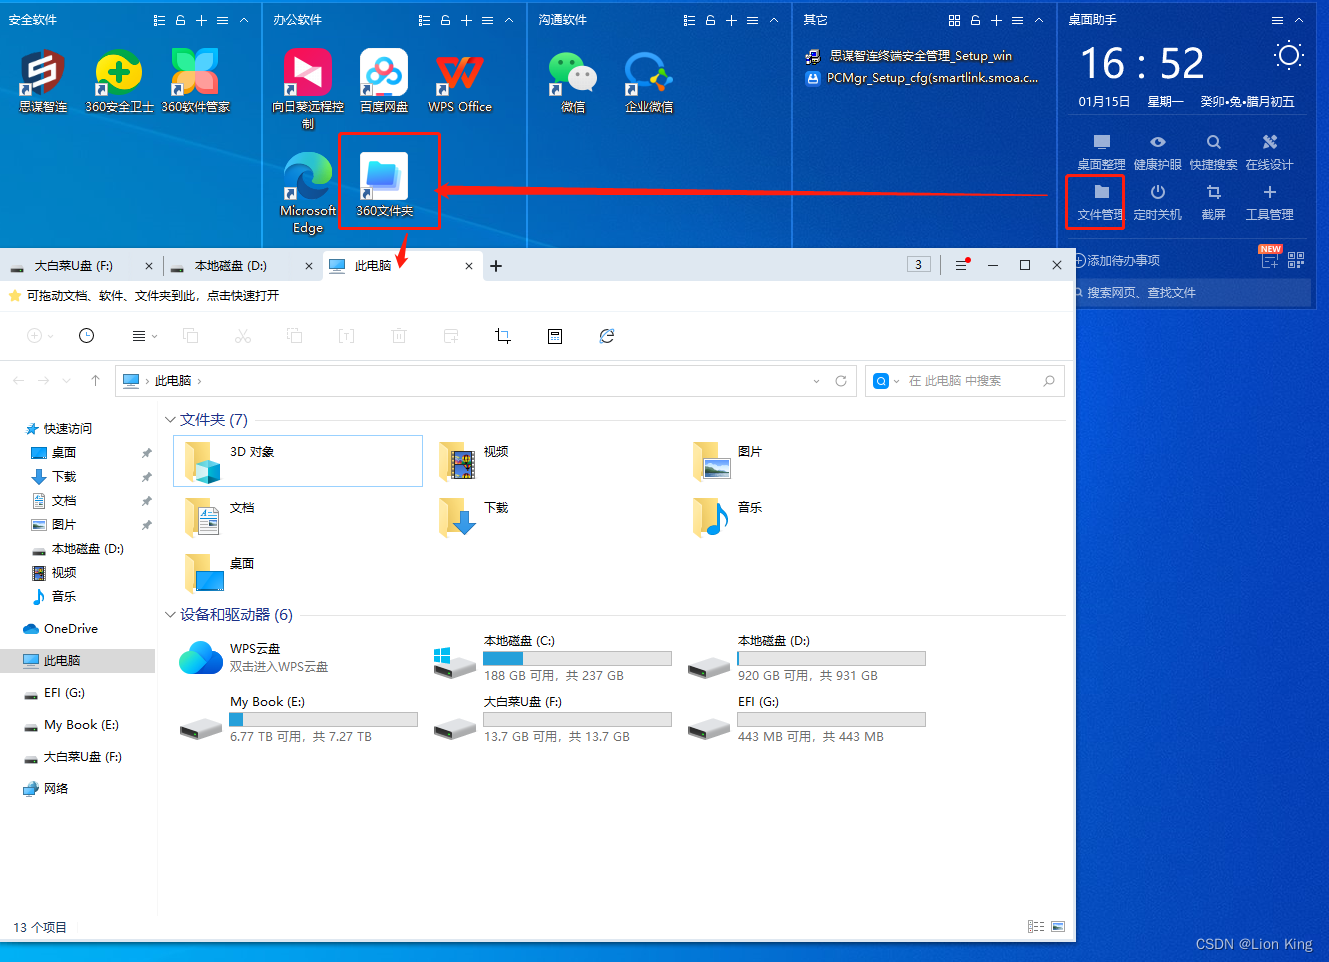Open PCMgr_Setup_cfg installer file
The width and height of the screenshot is (1329, 962).
coord(921,78)
